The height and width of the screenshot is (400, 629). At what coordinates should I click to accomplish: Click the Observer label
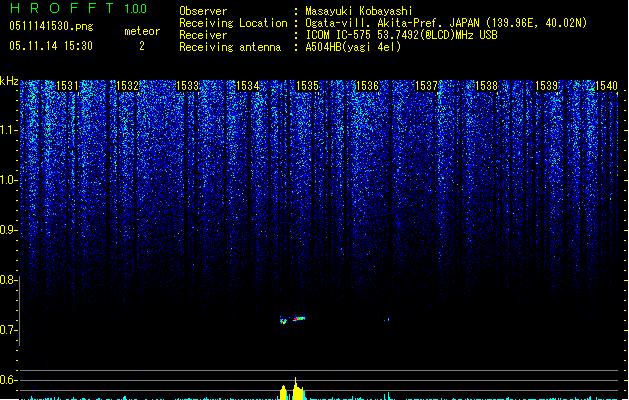tap(203, 11)
